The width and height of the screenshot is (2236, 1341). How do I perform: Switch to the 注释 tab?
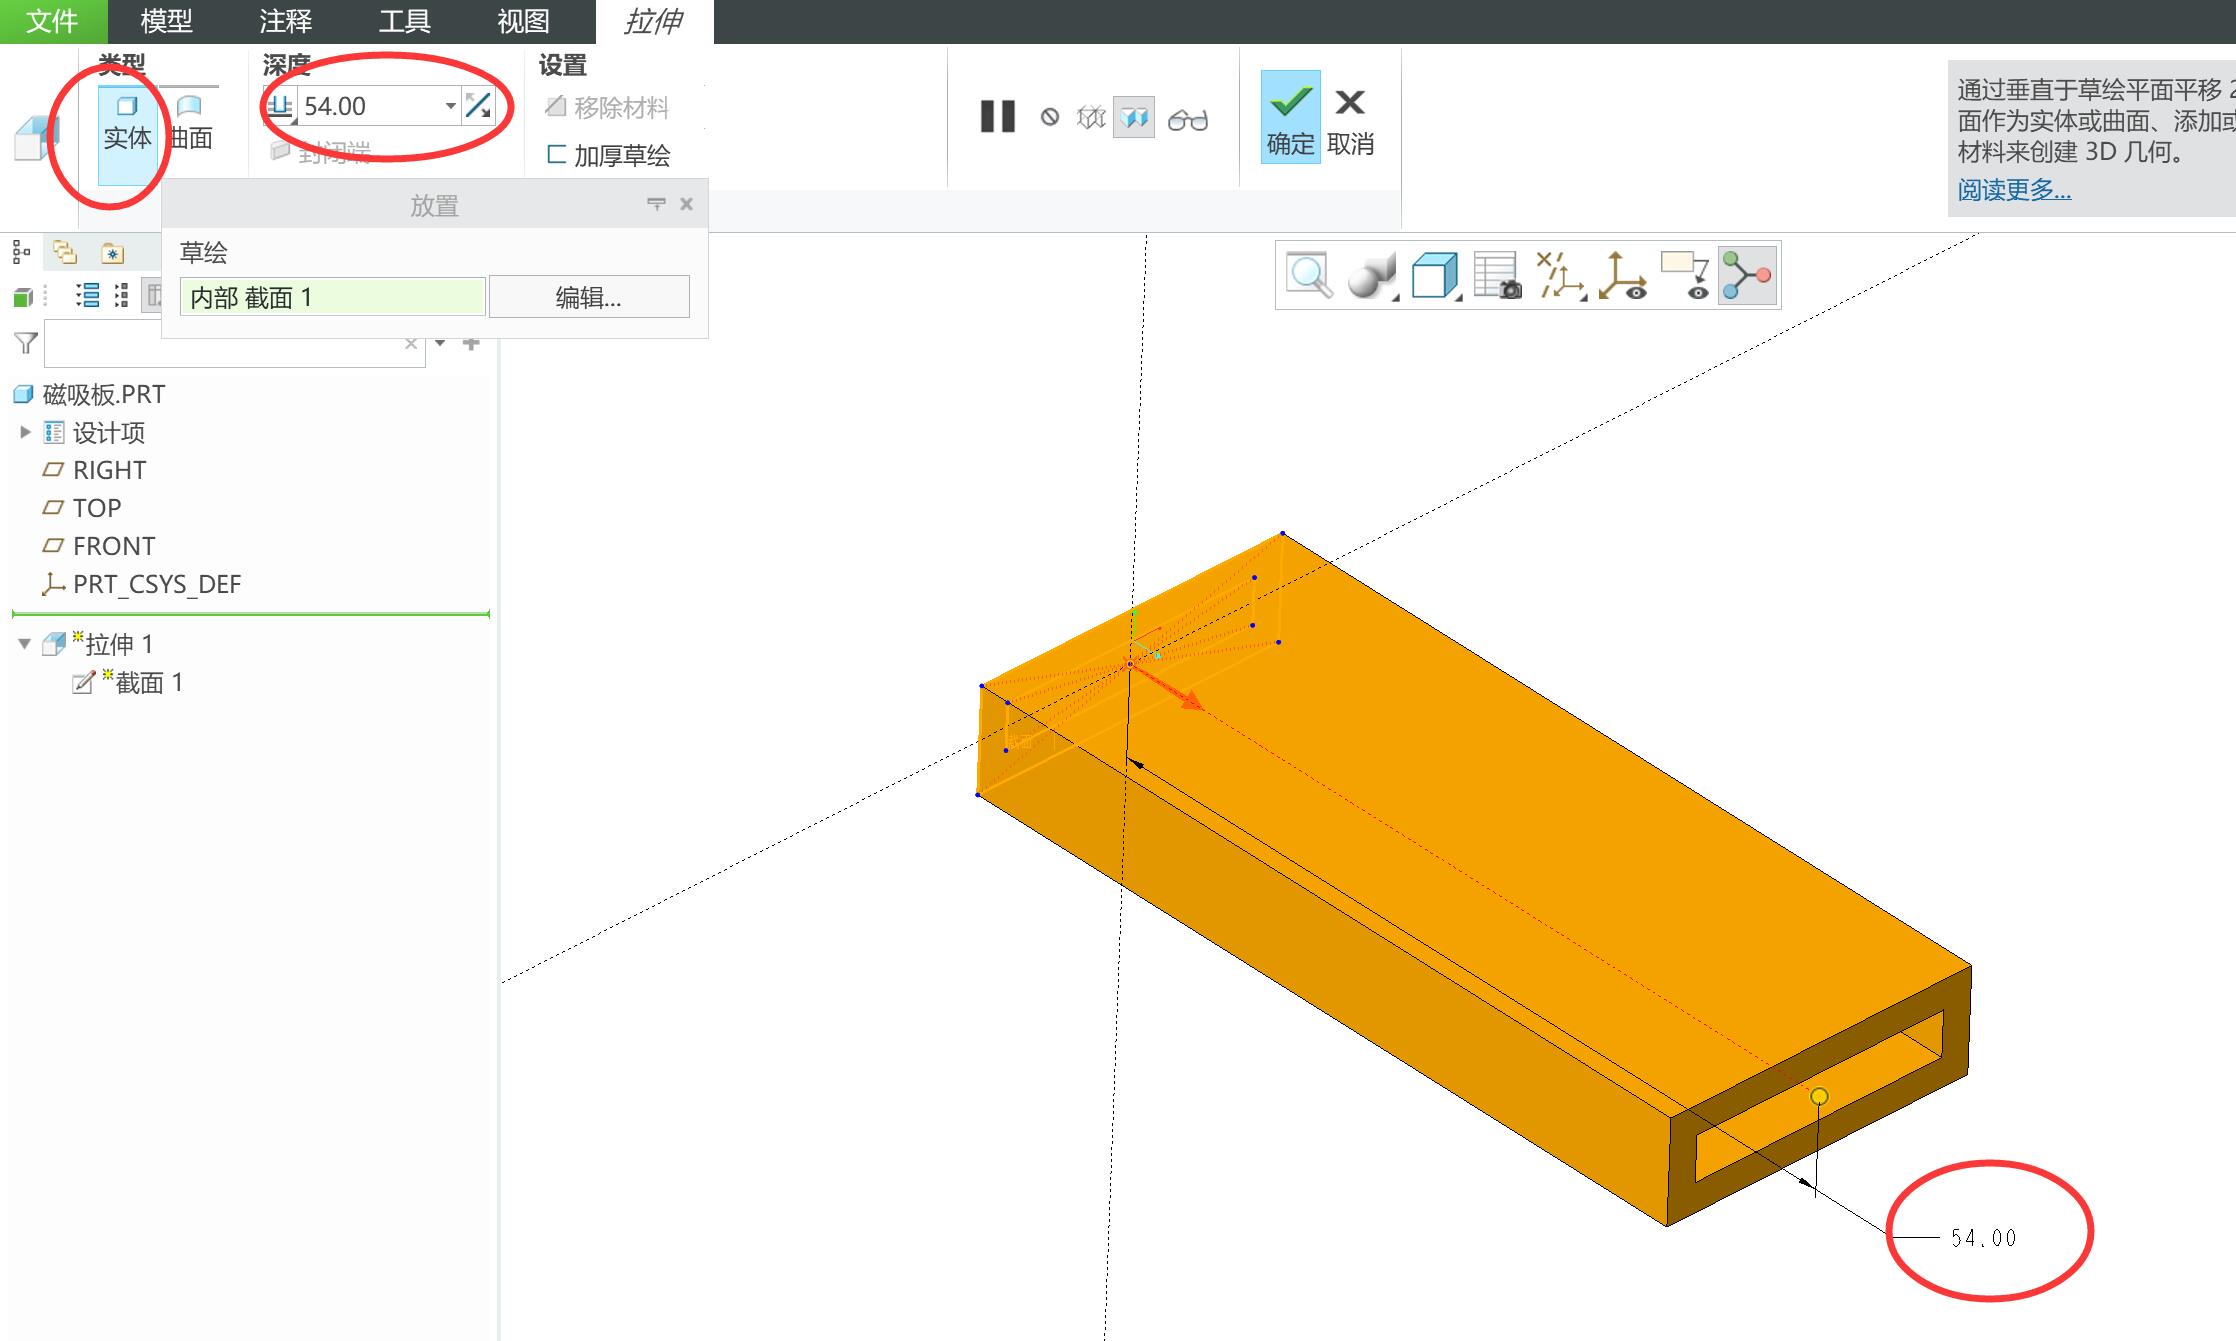pyautogui.click(x=286, y=21)
